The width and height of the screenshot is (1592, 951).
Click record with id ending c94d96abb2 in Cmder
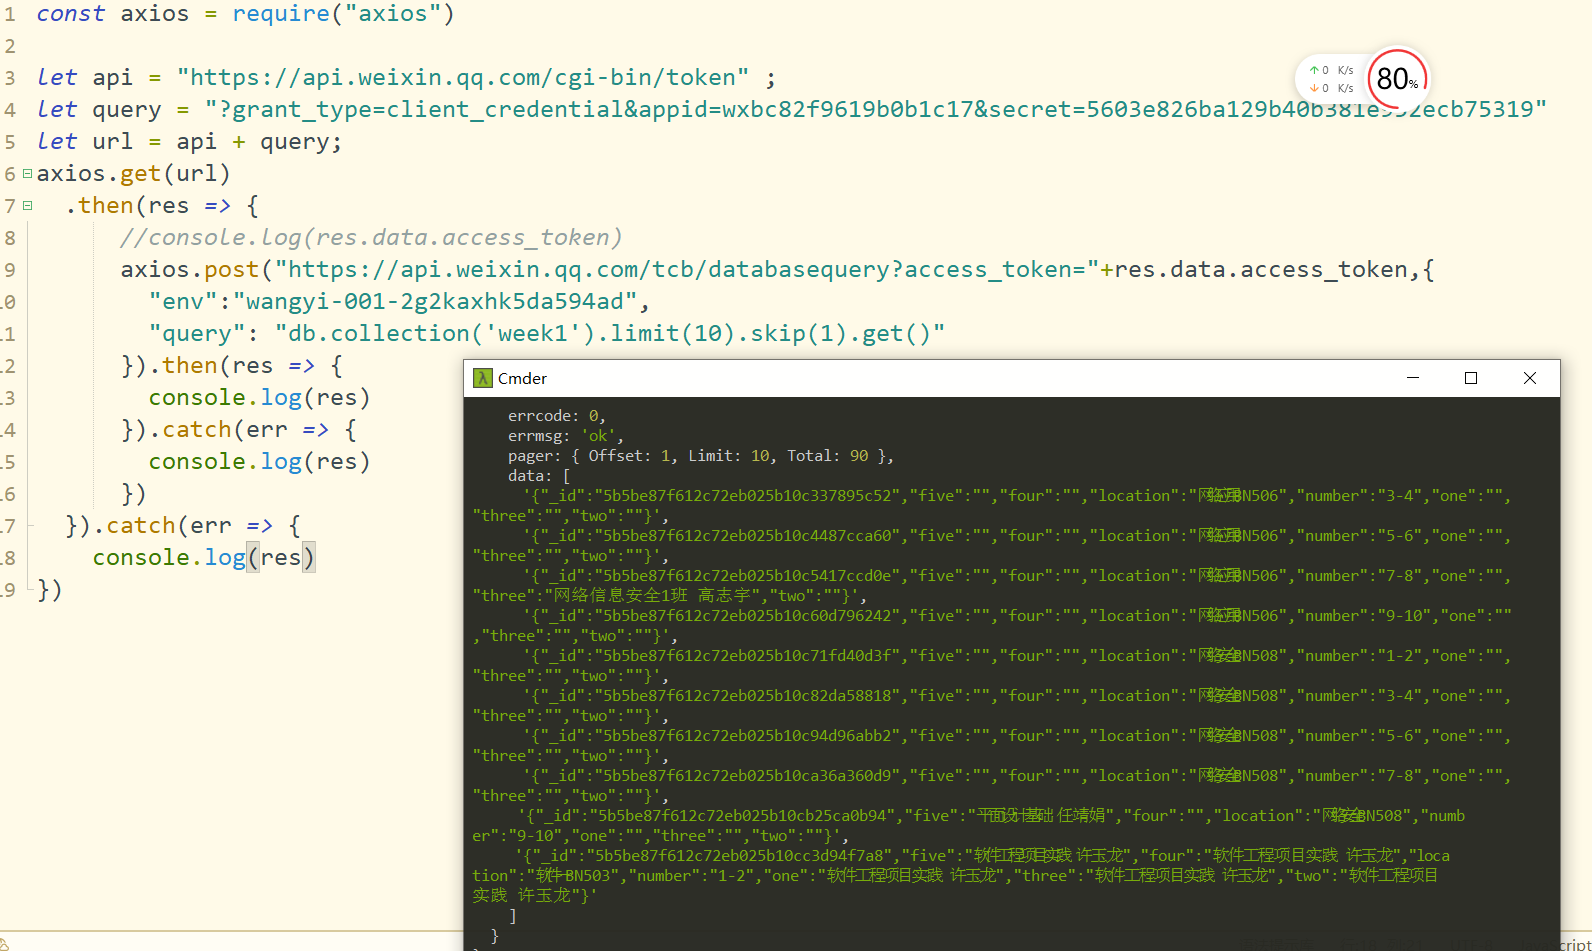(991, 746)
